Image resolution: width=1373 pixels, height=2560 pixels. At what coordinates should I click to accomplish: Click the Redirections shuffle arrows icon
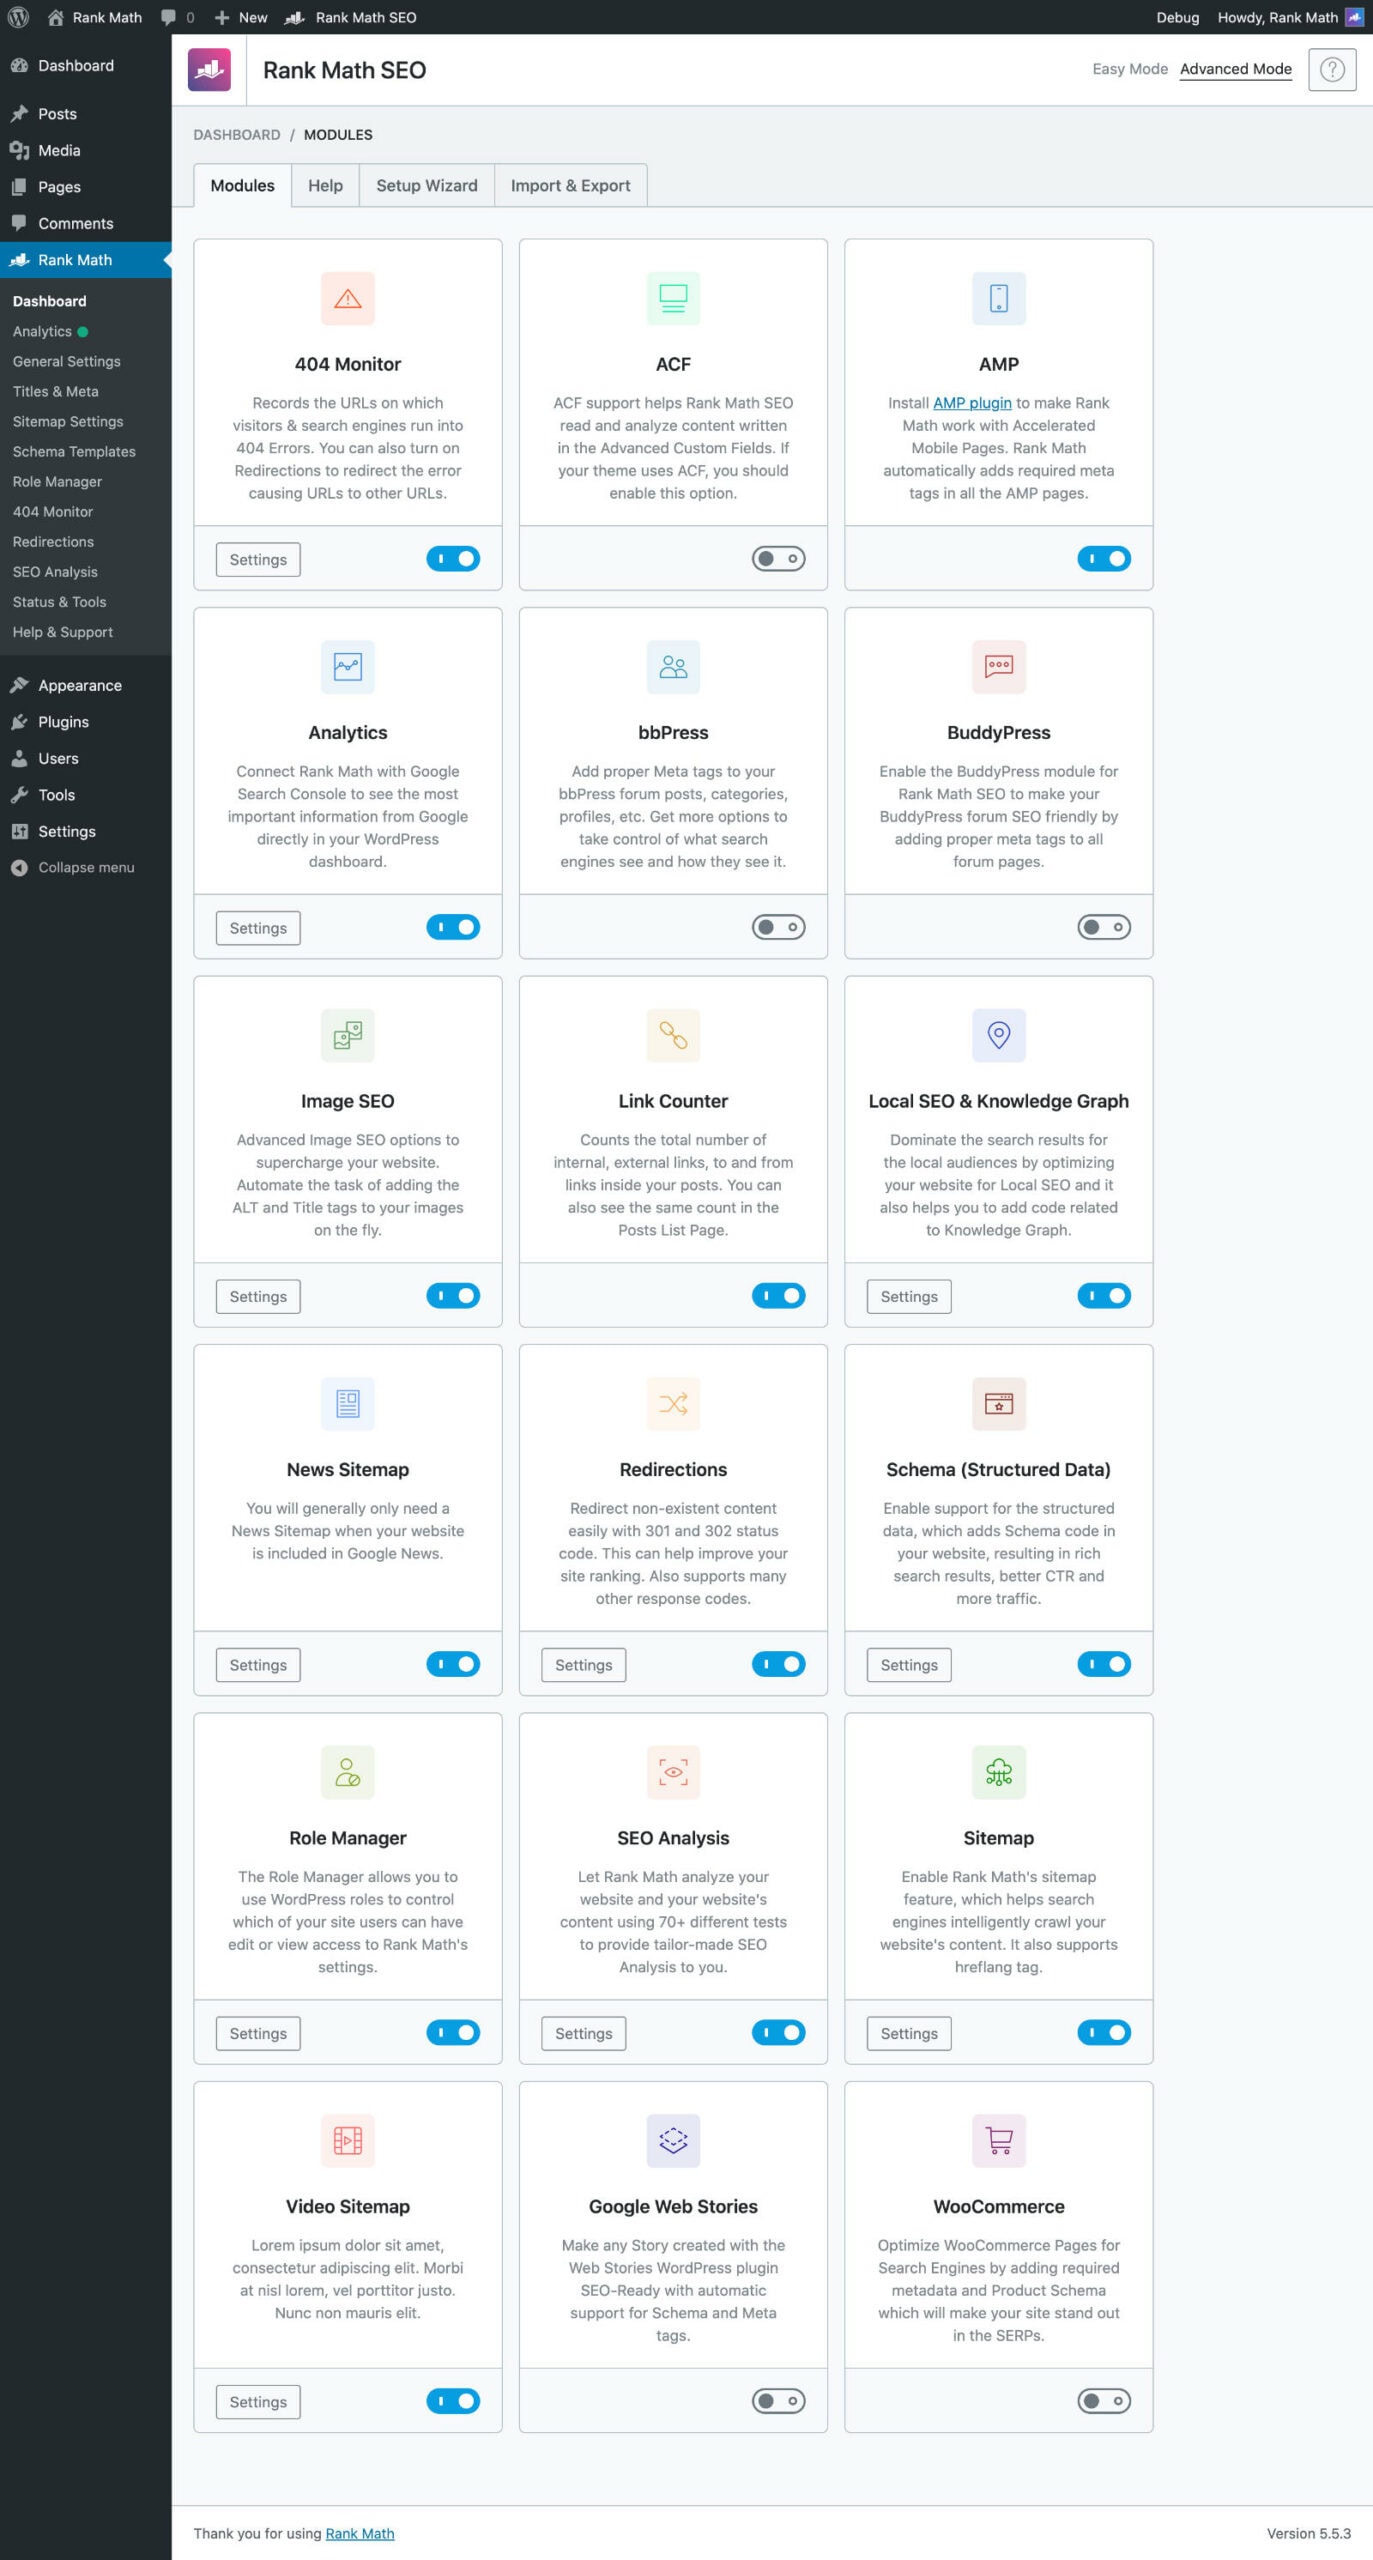(x=673, y=1404)
